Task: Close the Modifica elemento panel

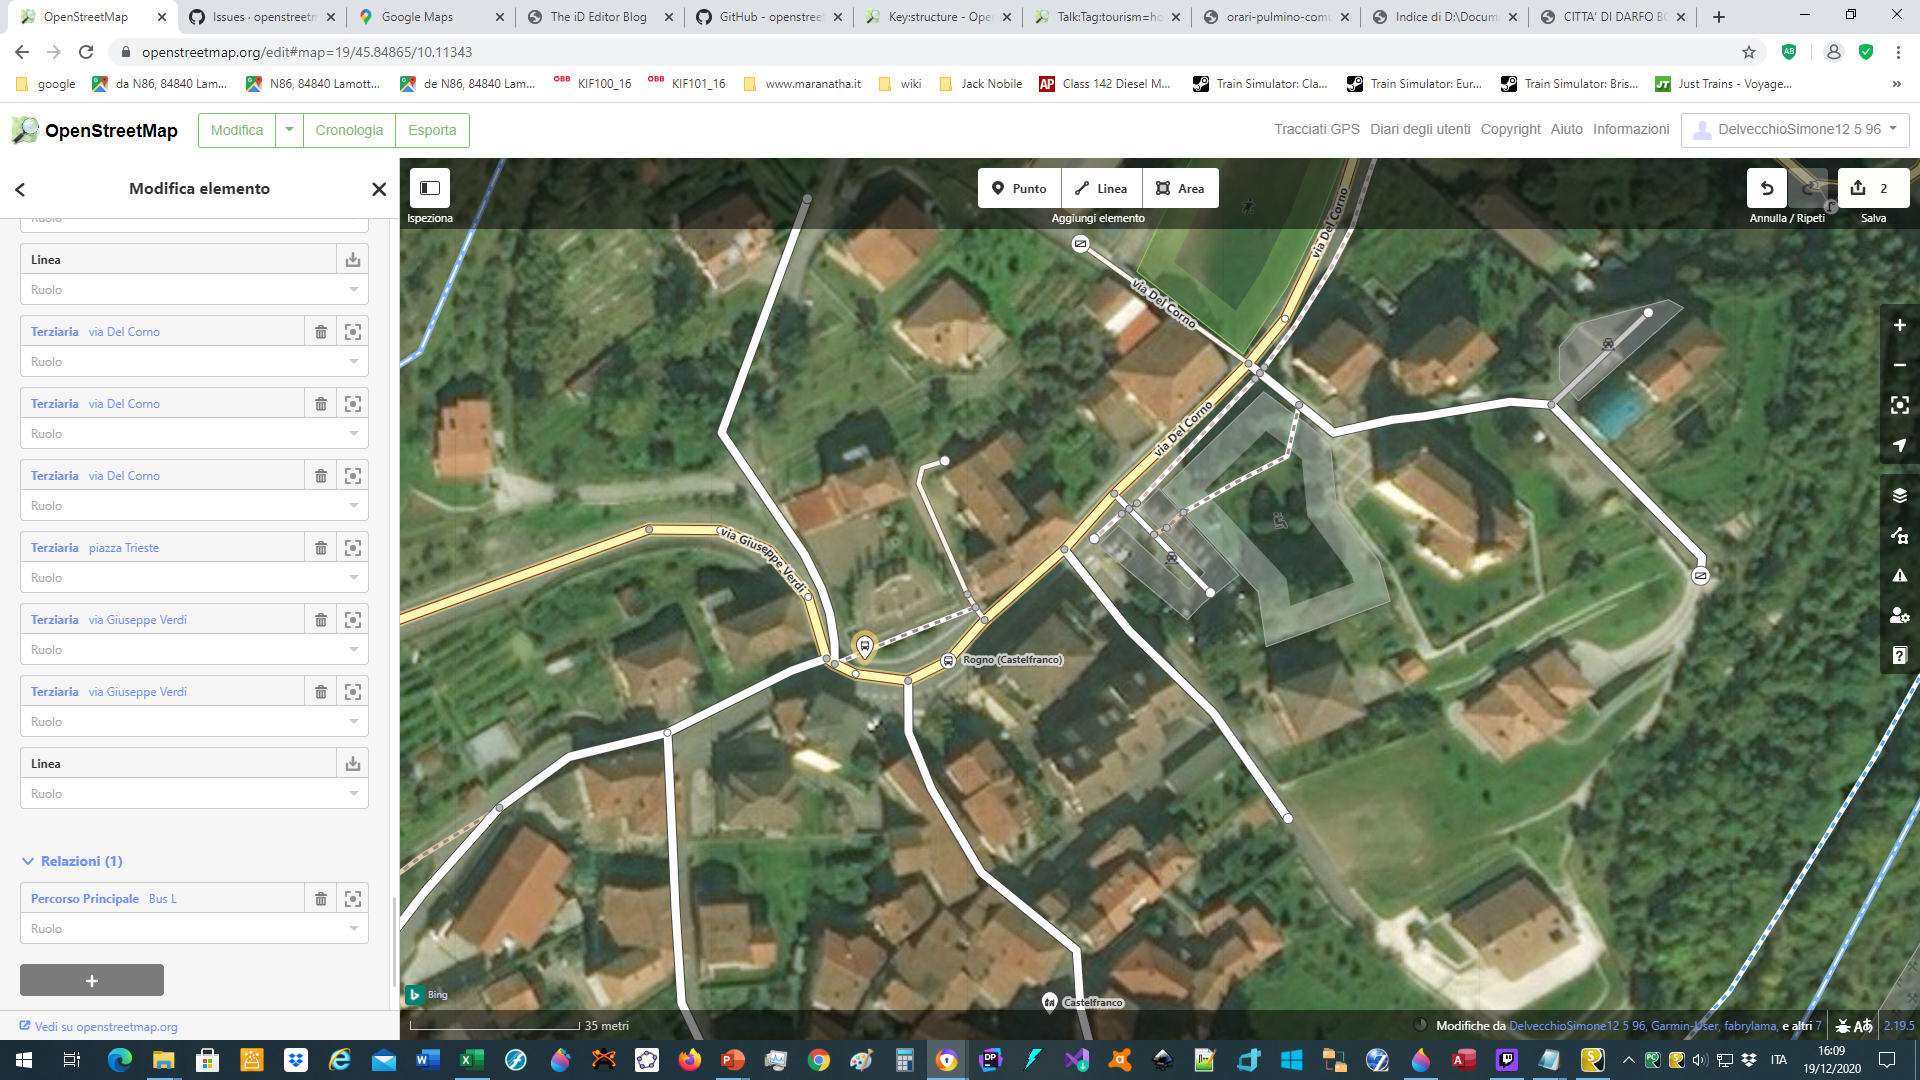Action: click(x=379, y=189)
